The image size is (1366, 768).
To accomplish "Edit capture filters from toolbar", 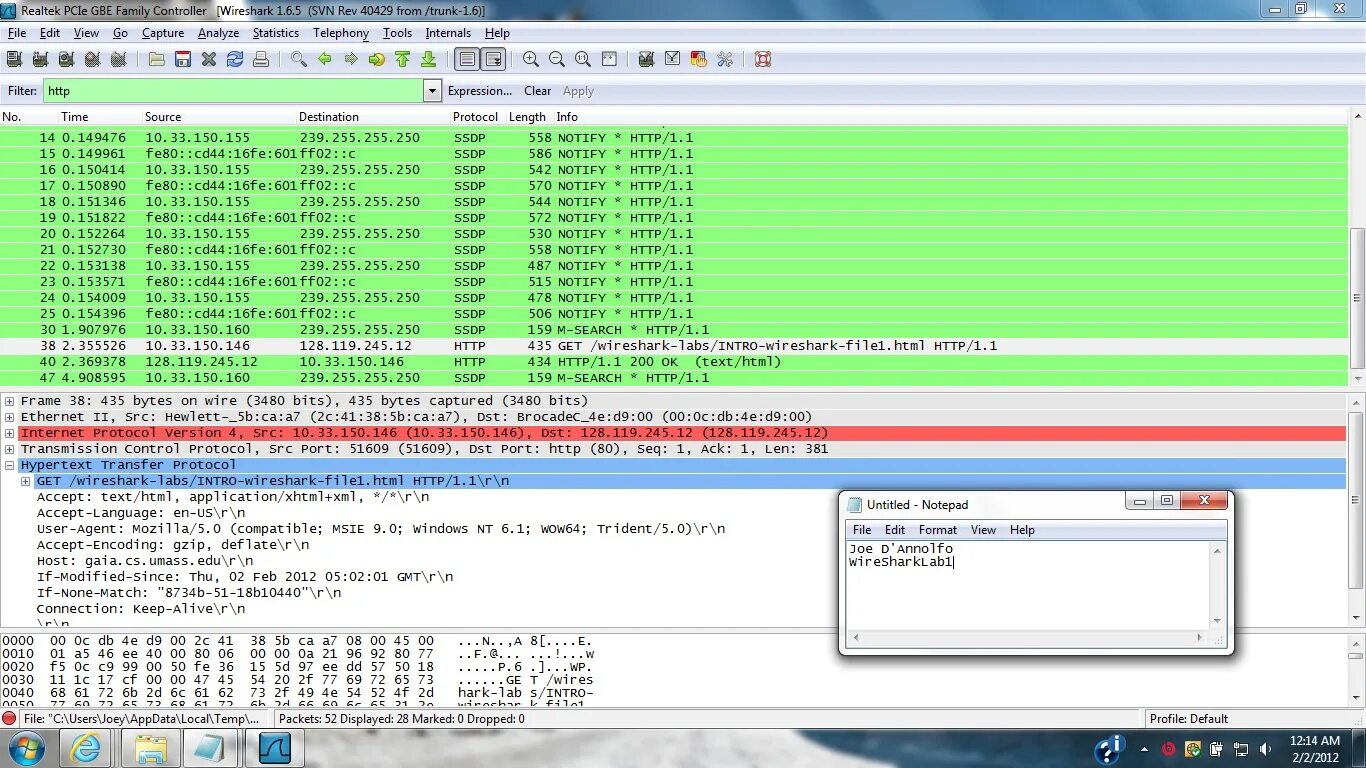I will (647, 59).
